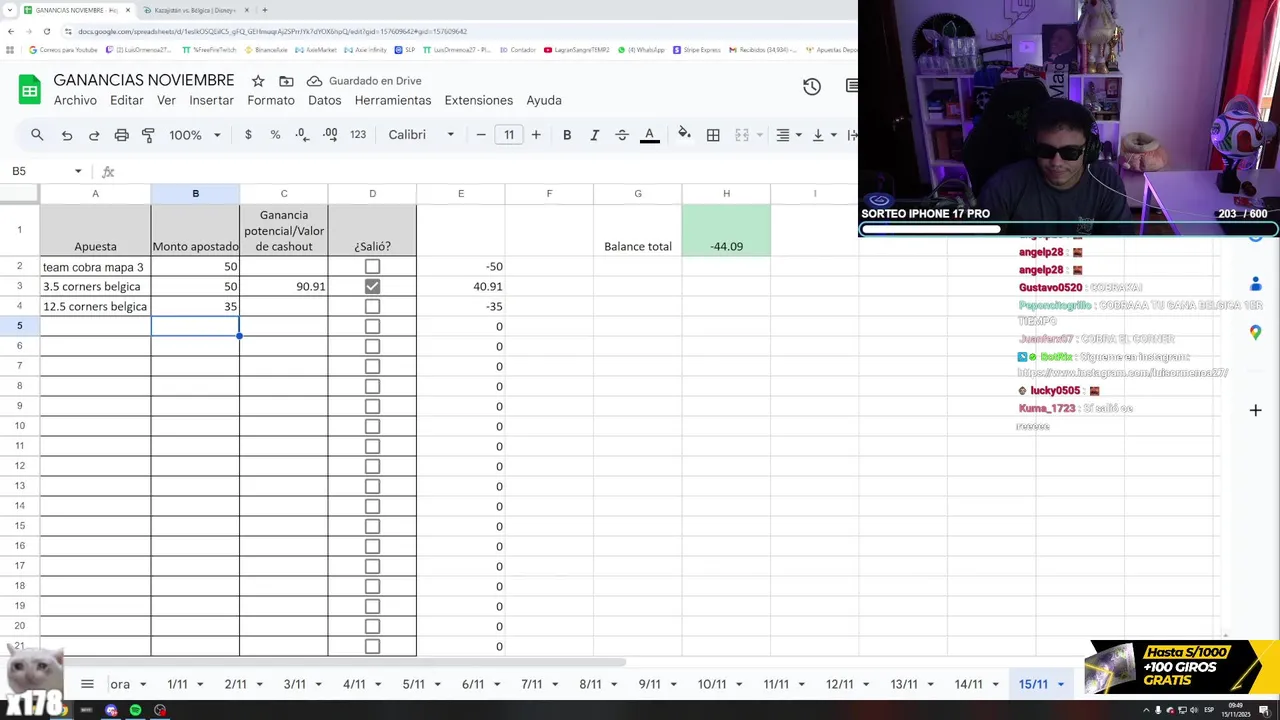Tick the checkbox in row 6
The width and height of the screenshot is (1280, 720).
click(372, 346)
